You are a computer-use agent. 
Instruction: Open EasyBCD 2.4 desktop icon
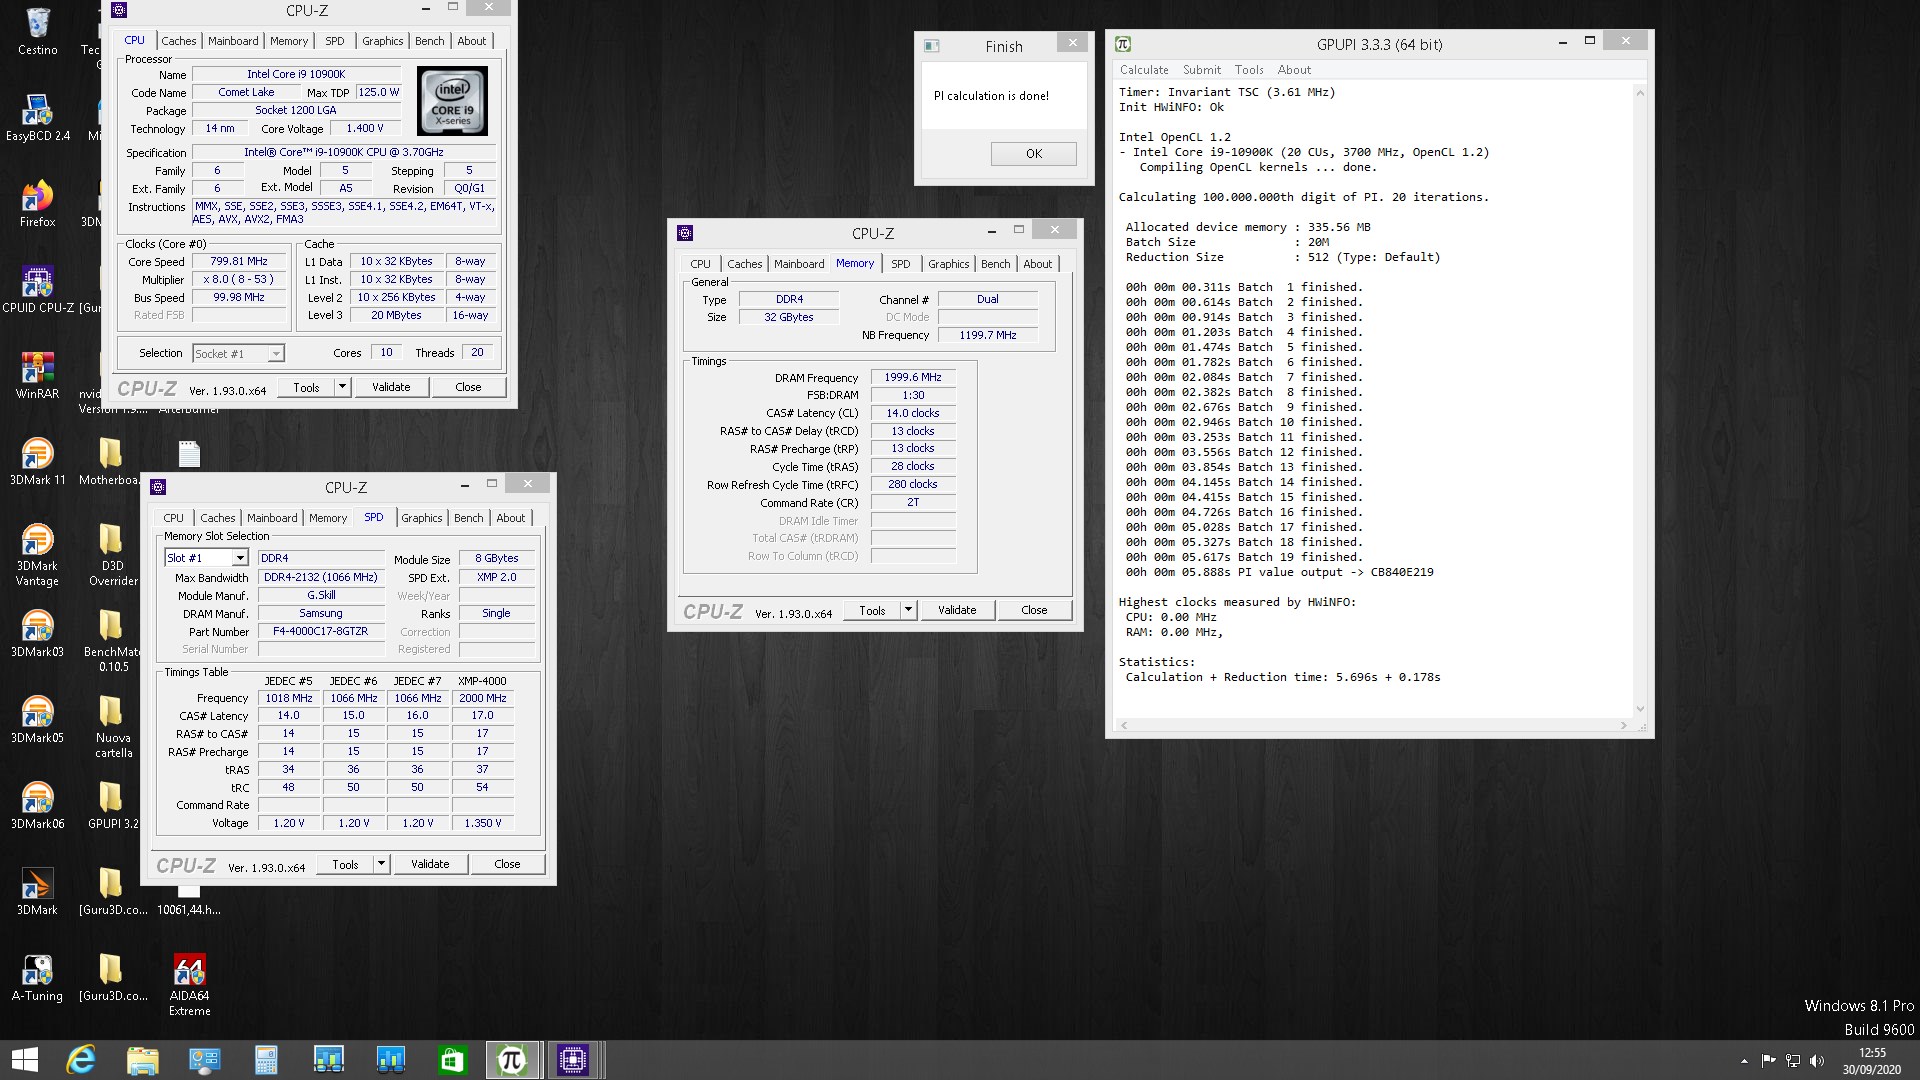point(38,117)
